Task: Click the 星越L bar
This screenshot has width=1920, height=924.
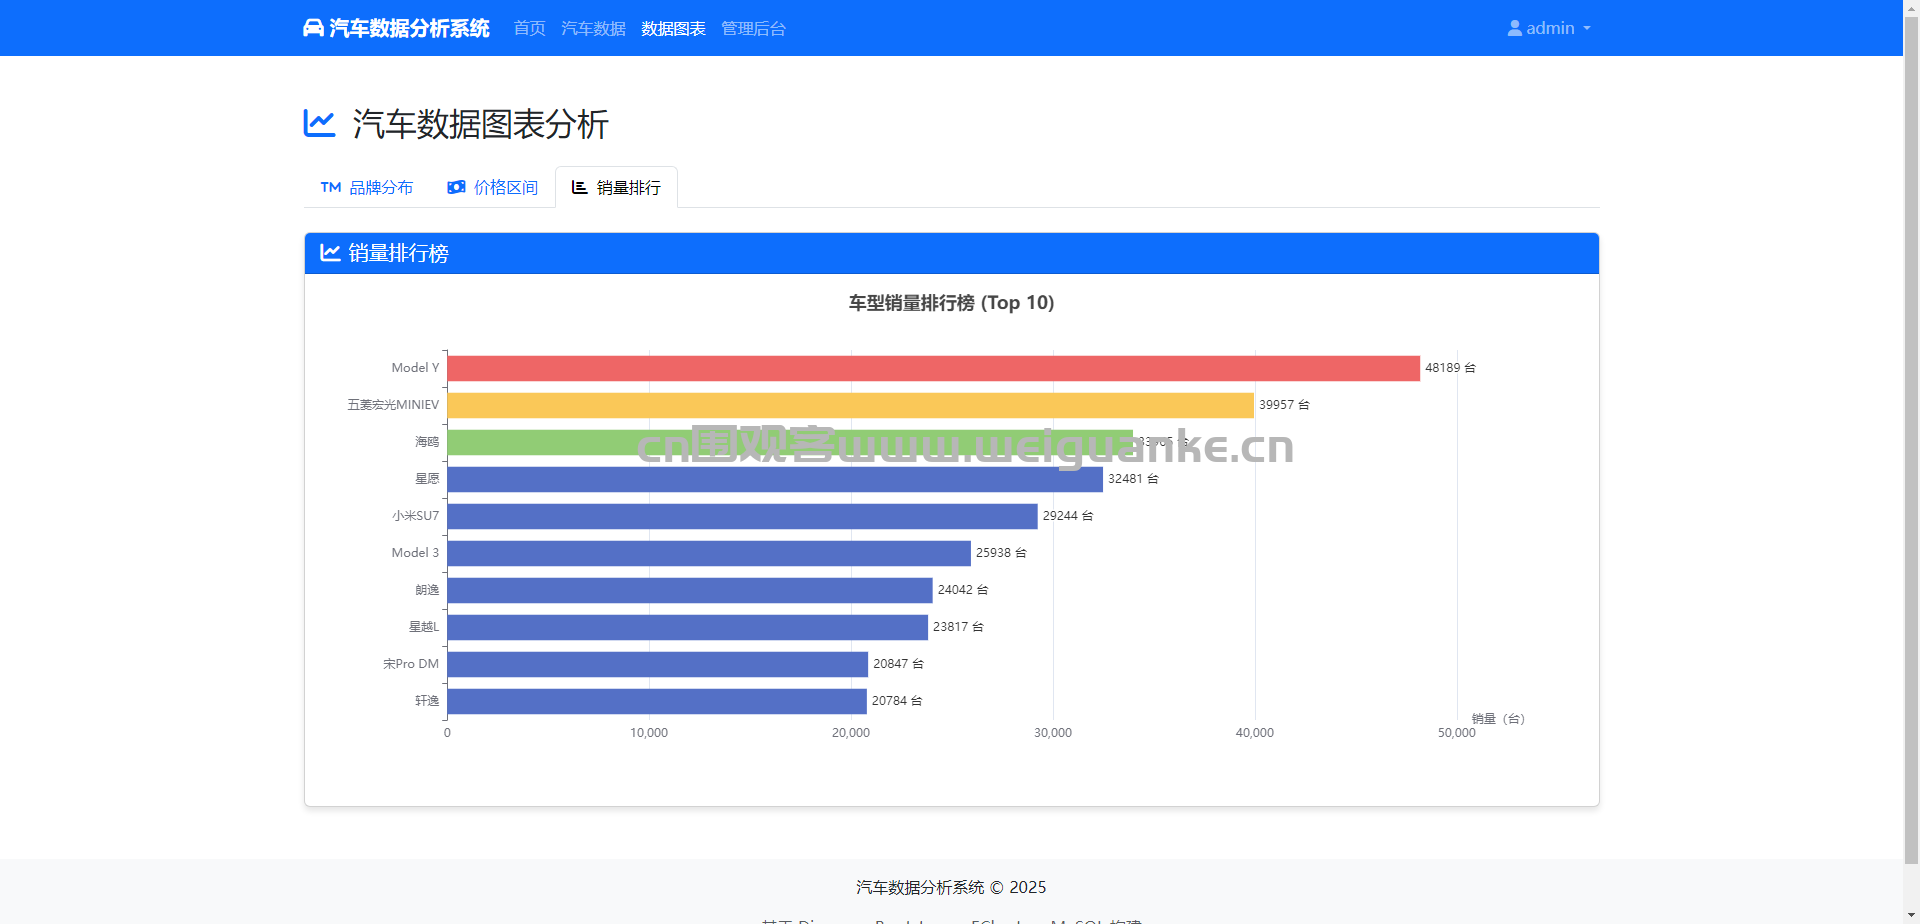Action: (688, 627)
